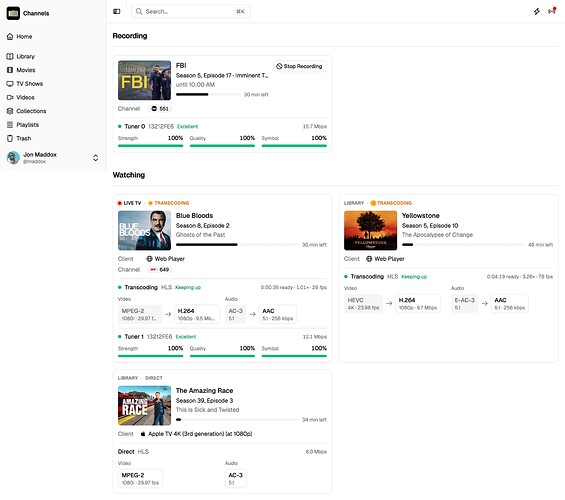Open Yellowstone thumbnail

tap(370, 231)
